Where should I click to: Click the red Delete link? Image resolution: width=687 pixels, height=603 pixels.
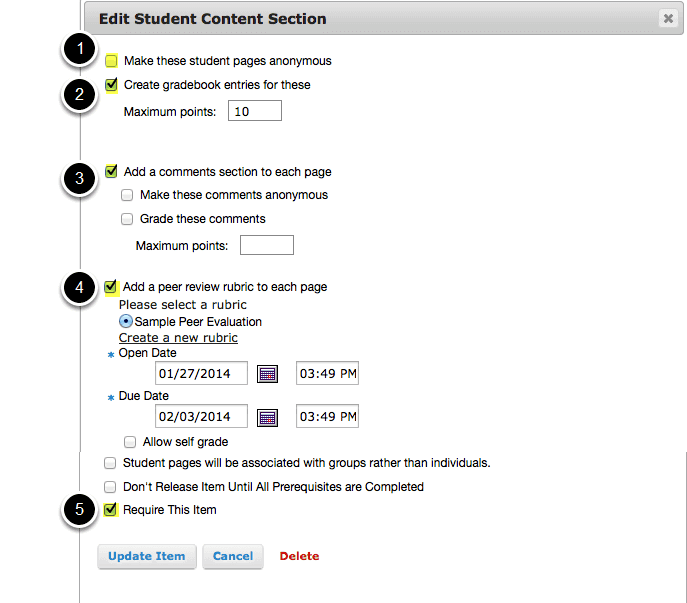pos(299,556)
